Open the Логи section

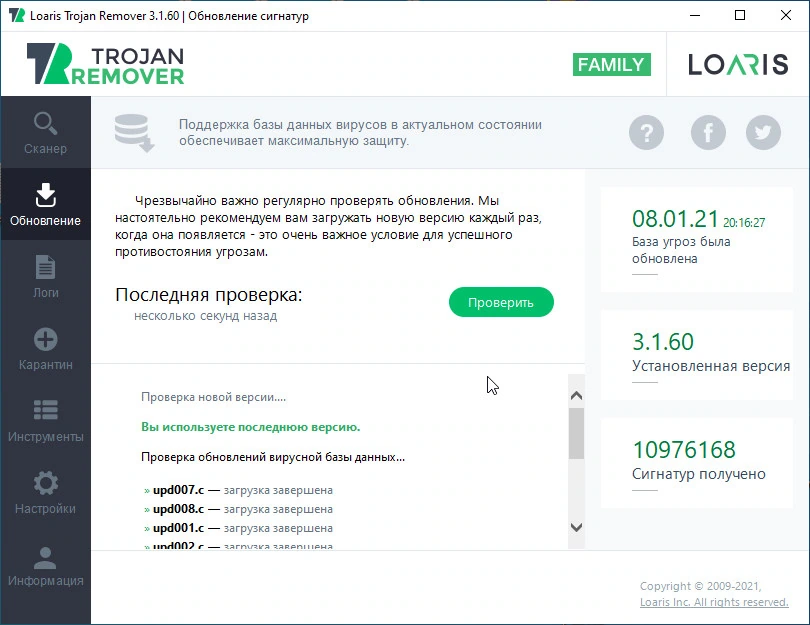[45, 276]
